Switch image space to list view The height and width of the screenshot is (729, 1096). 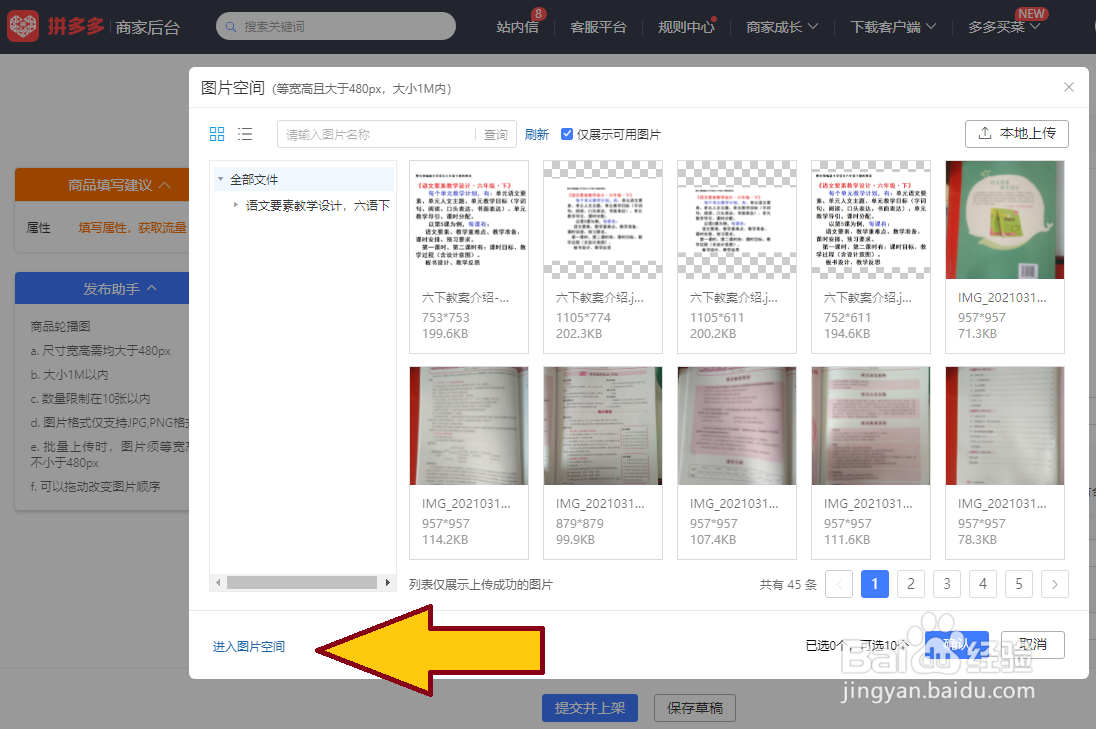[243, 133]
